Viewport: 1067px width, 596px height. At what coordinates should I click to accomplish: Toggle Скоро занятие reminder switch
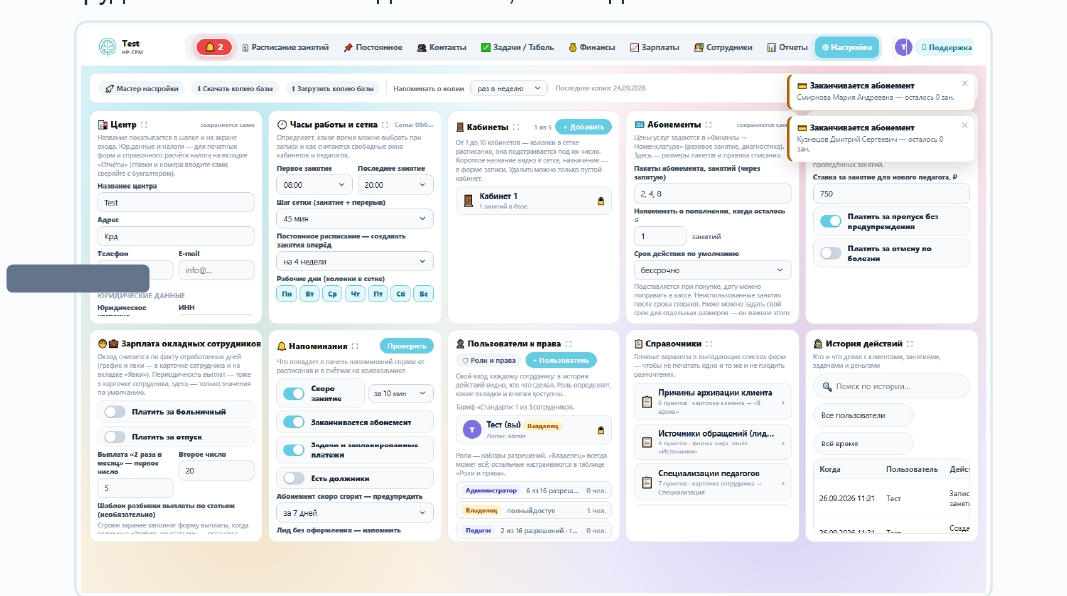[293, 393]
